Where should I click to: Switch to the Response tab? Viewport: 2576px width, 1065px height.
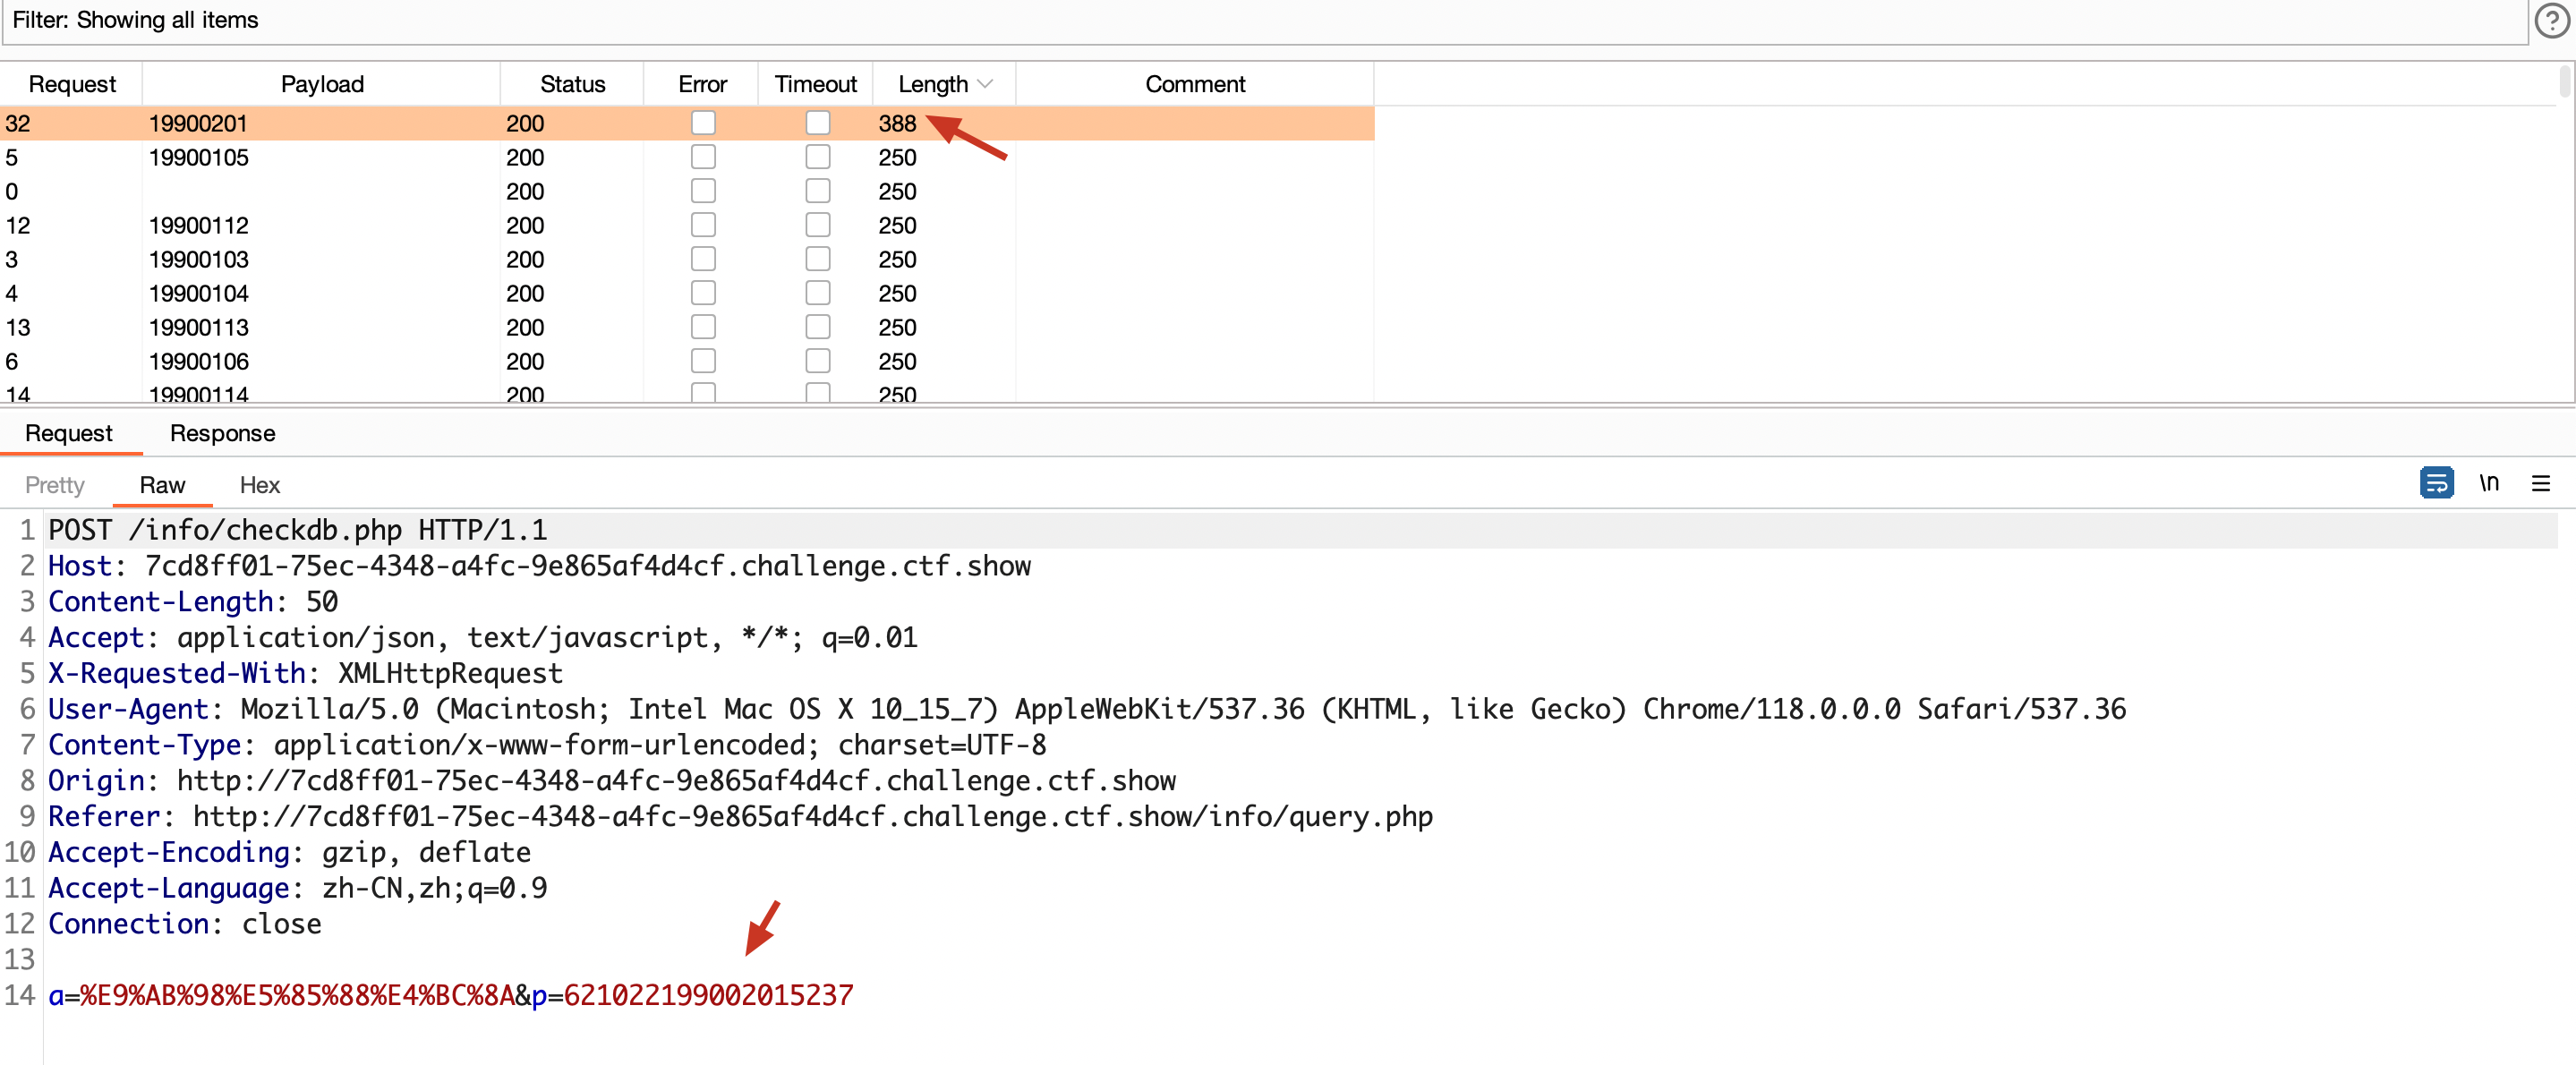222,433
